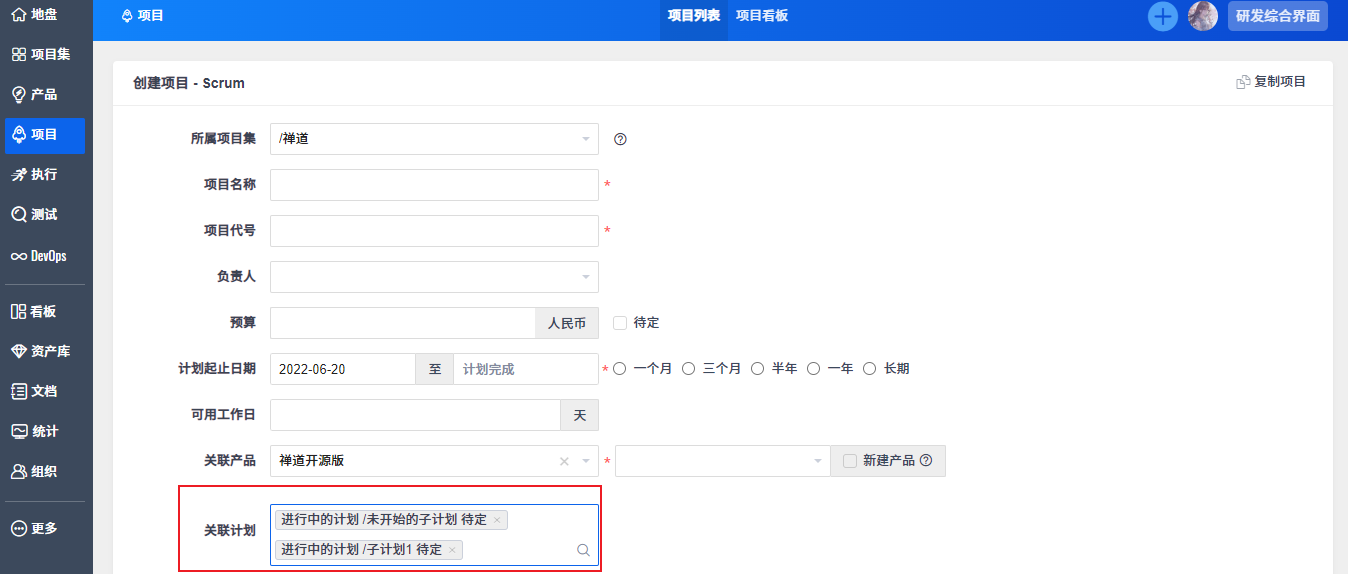This screenshot has width=1348, height=574.
Task: Open the 文档 document icon
Action: 18,391
